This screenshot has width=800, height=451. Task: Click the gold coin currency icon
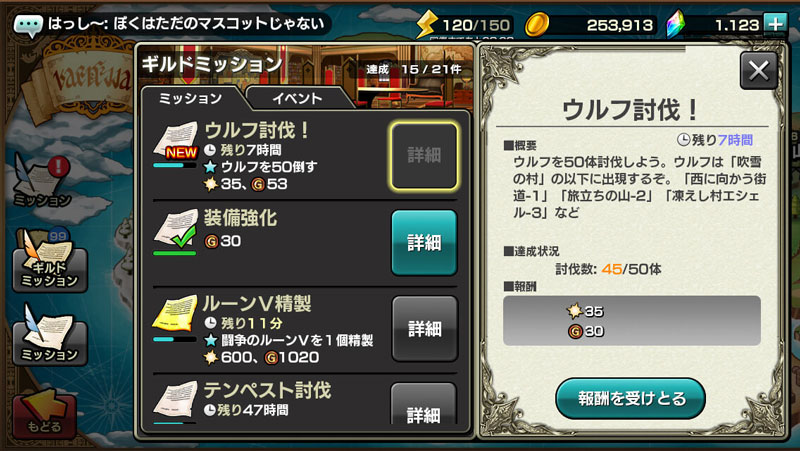537,24
